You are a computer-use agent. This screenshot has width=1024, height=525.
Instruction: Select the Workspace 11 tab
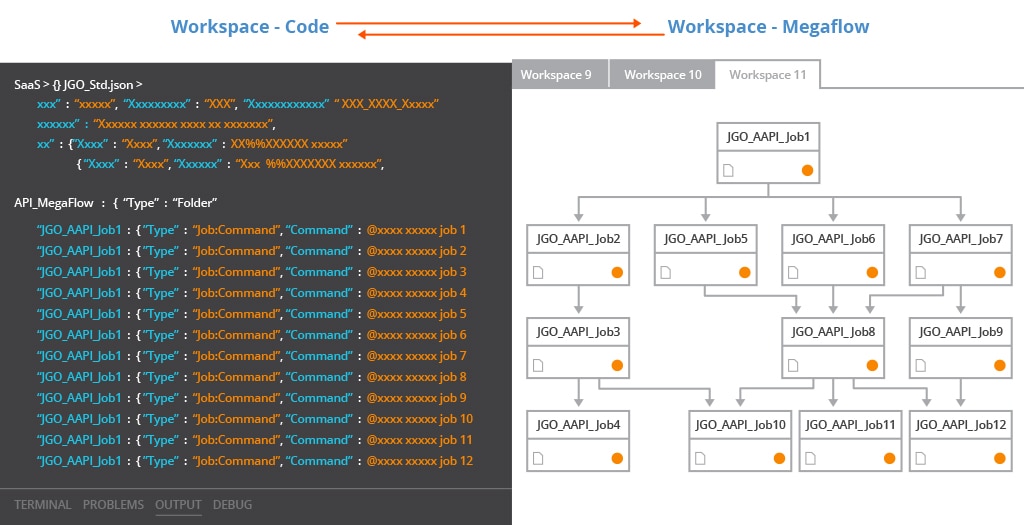click(767, 75)
